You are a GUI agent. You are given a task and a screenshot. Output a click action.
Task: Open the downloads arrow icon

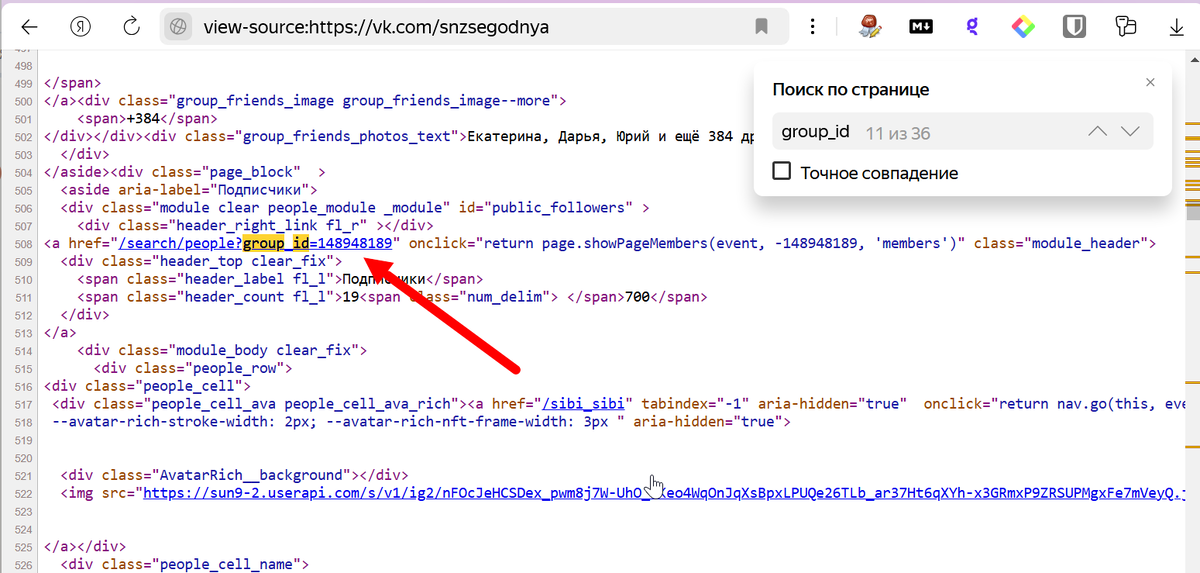[x=1177, y=27]
